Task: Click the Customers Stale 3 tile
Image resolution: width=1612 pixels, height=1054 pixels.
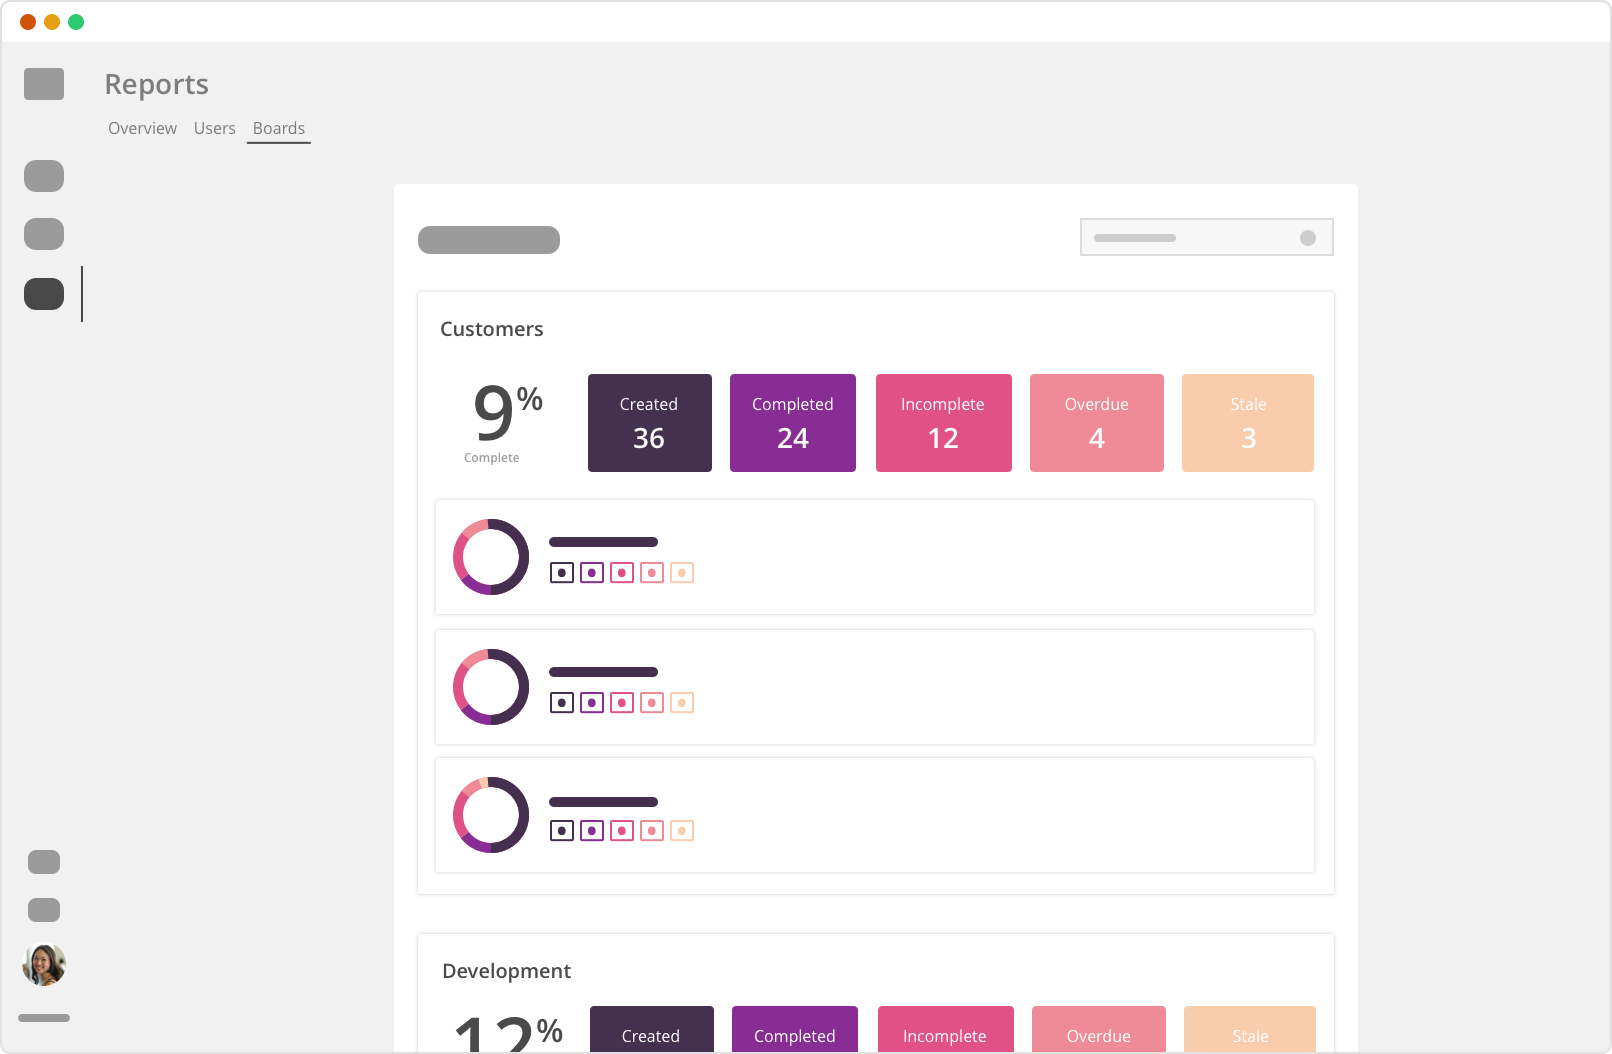Action: coord(1248,423)
